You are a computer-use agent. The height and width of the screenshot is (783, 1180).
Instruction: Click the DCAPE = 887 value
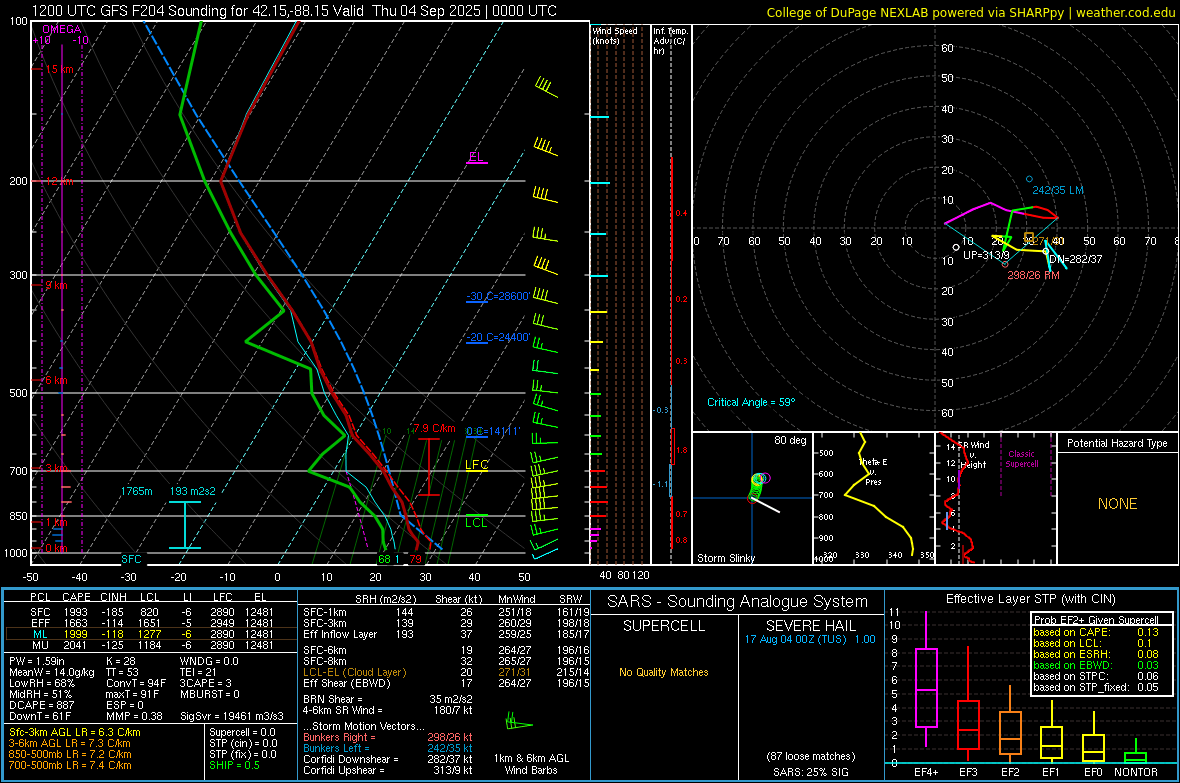pyautogui.click(x=41, y=705)
